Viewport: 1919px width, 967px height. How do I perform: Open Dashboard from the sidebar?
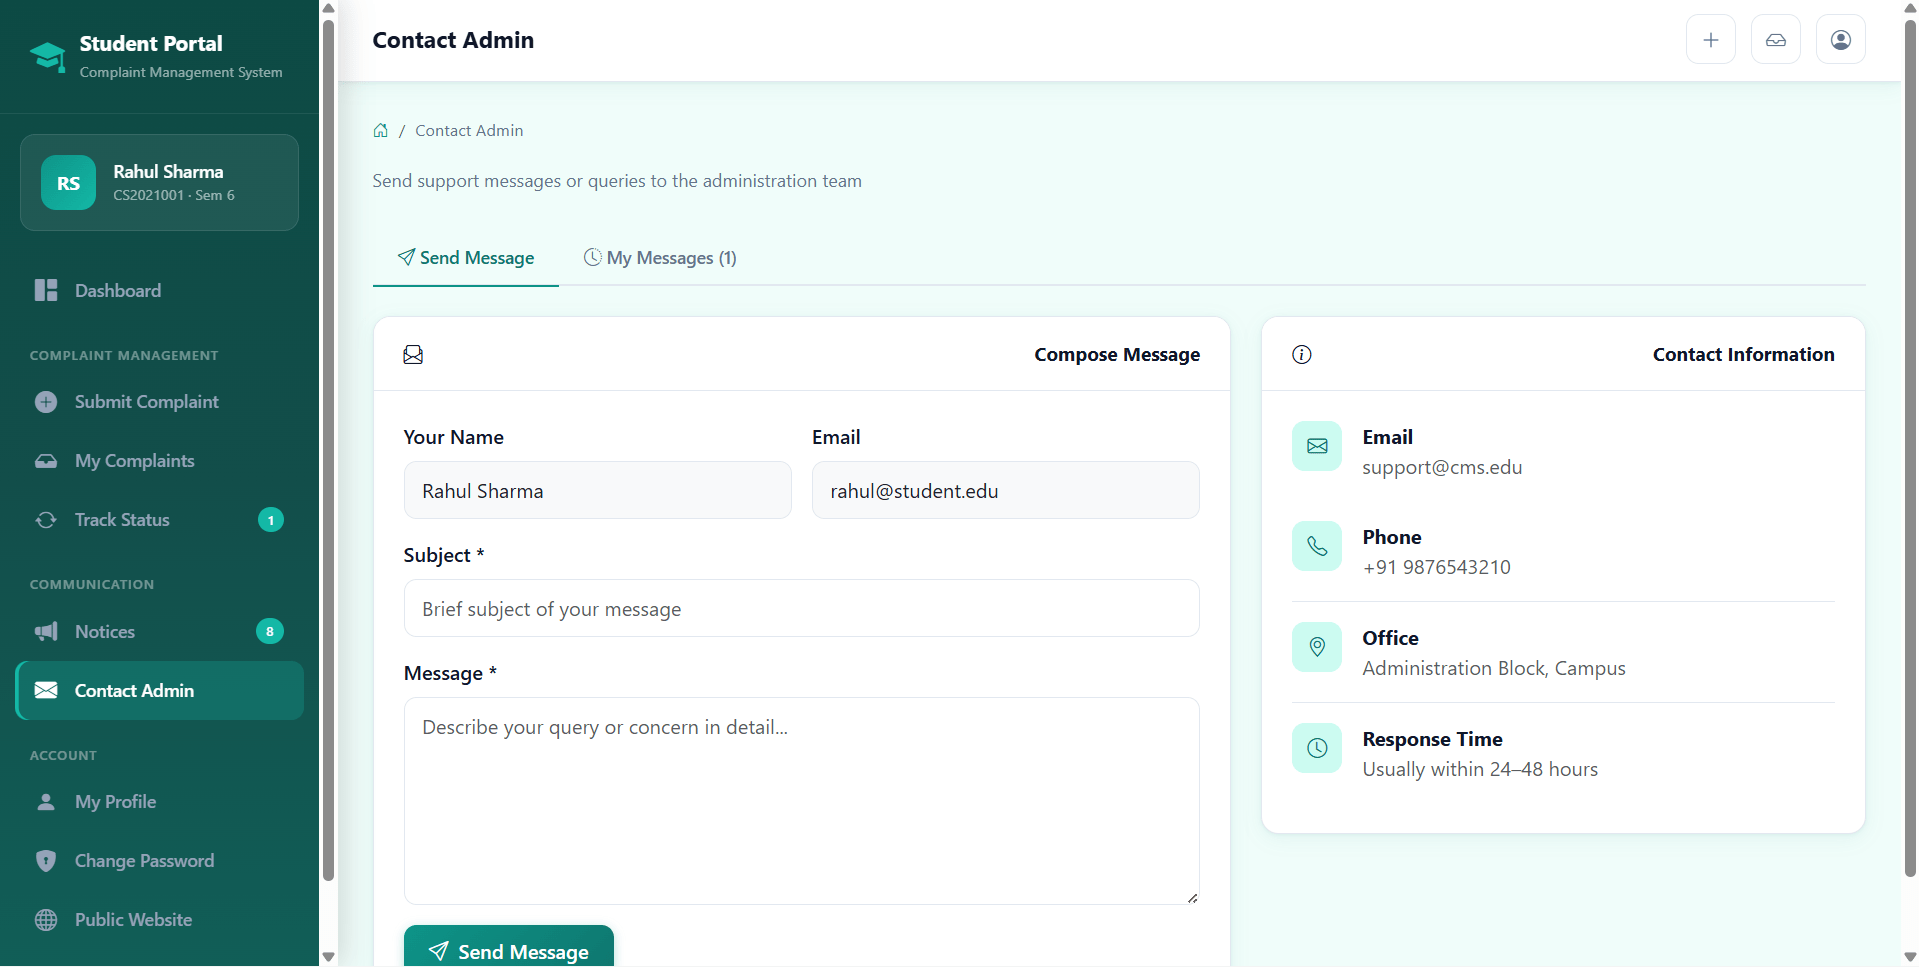tap(159, 291)
